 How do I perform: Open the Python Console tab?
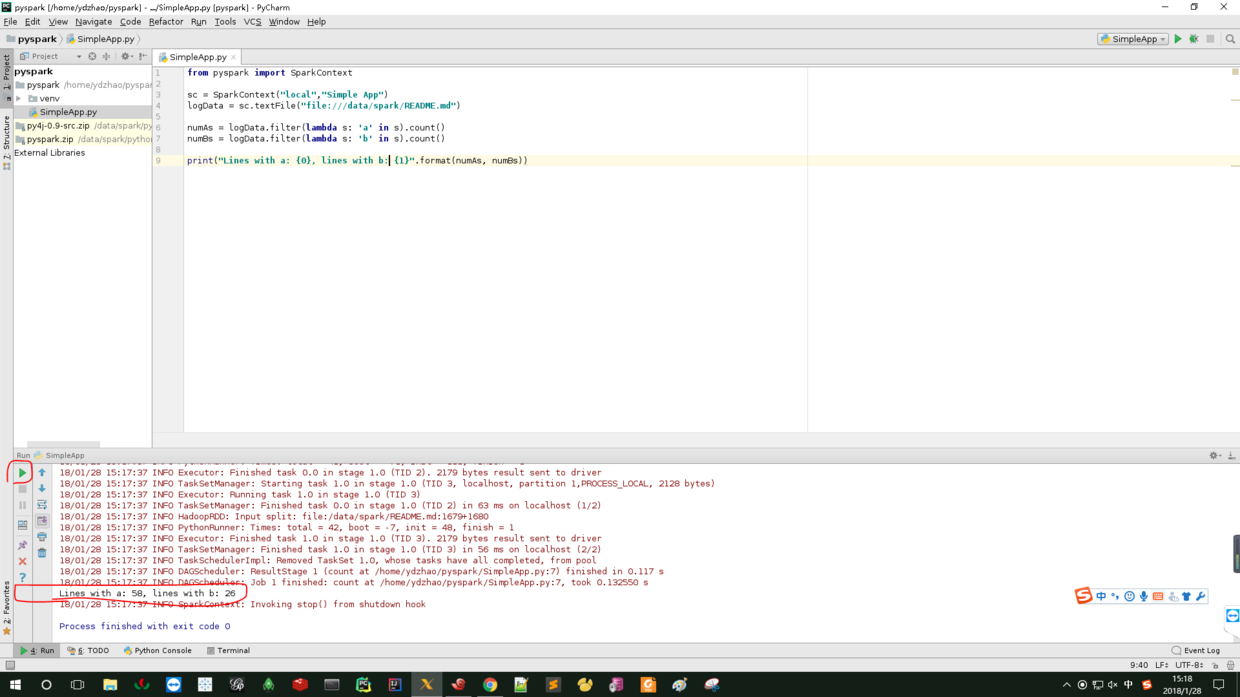tap(157, 651)
